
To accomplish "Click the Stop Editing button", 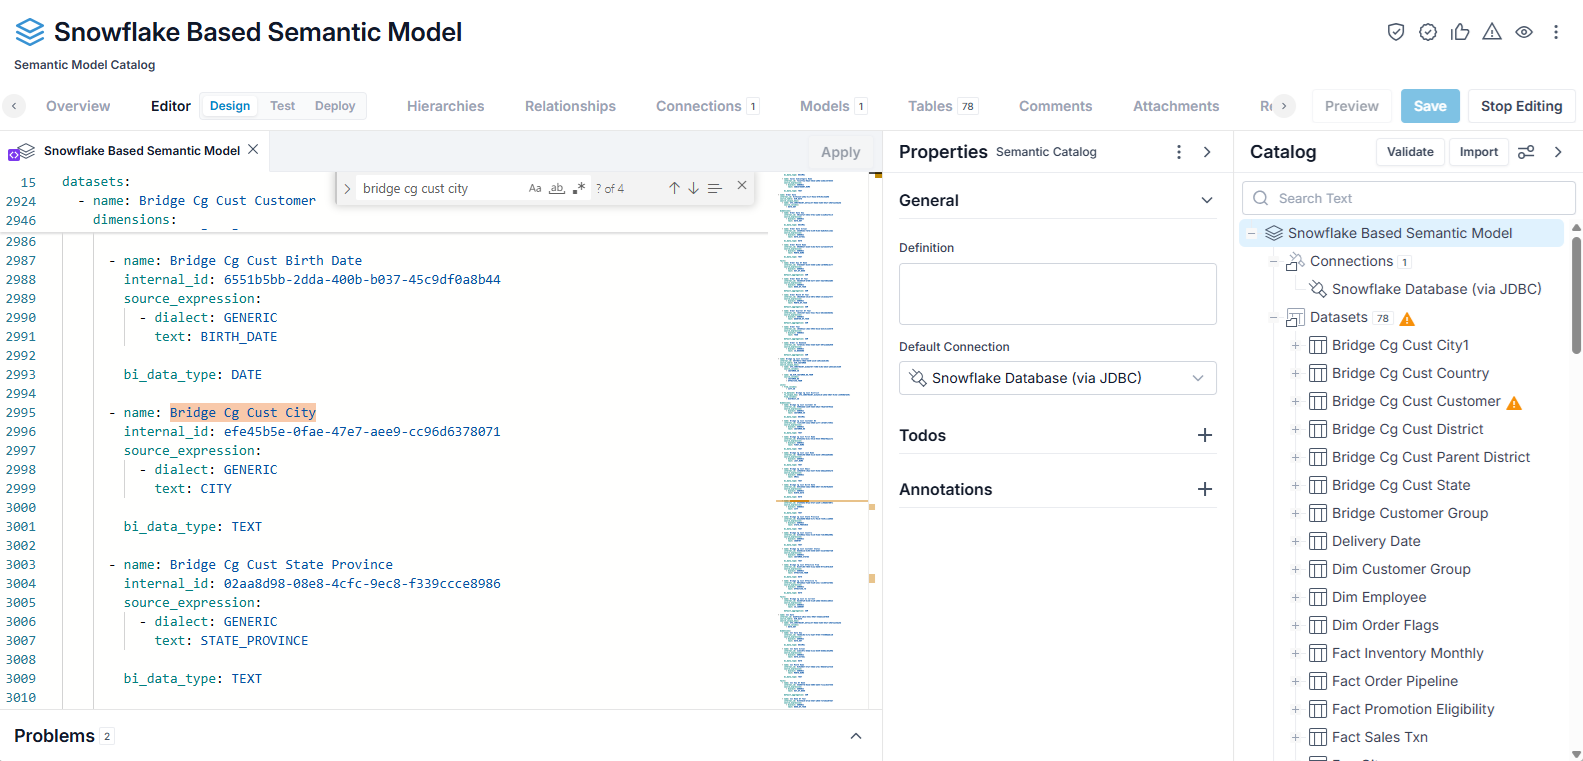I will (1521, 106).
